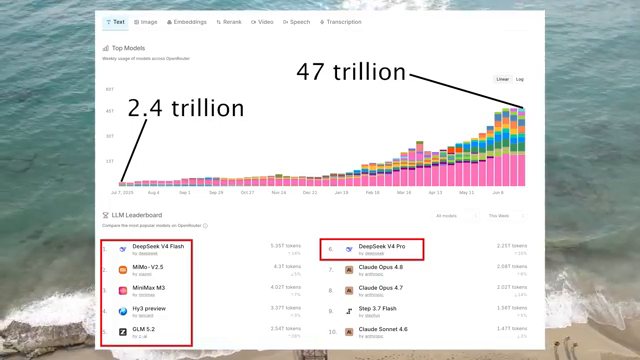Click the Claude Sonnet 4.6 Anthropic icon
This screenshot has width=640, height=360.
(x=349, y=332)
